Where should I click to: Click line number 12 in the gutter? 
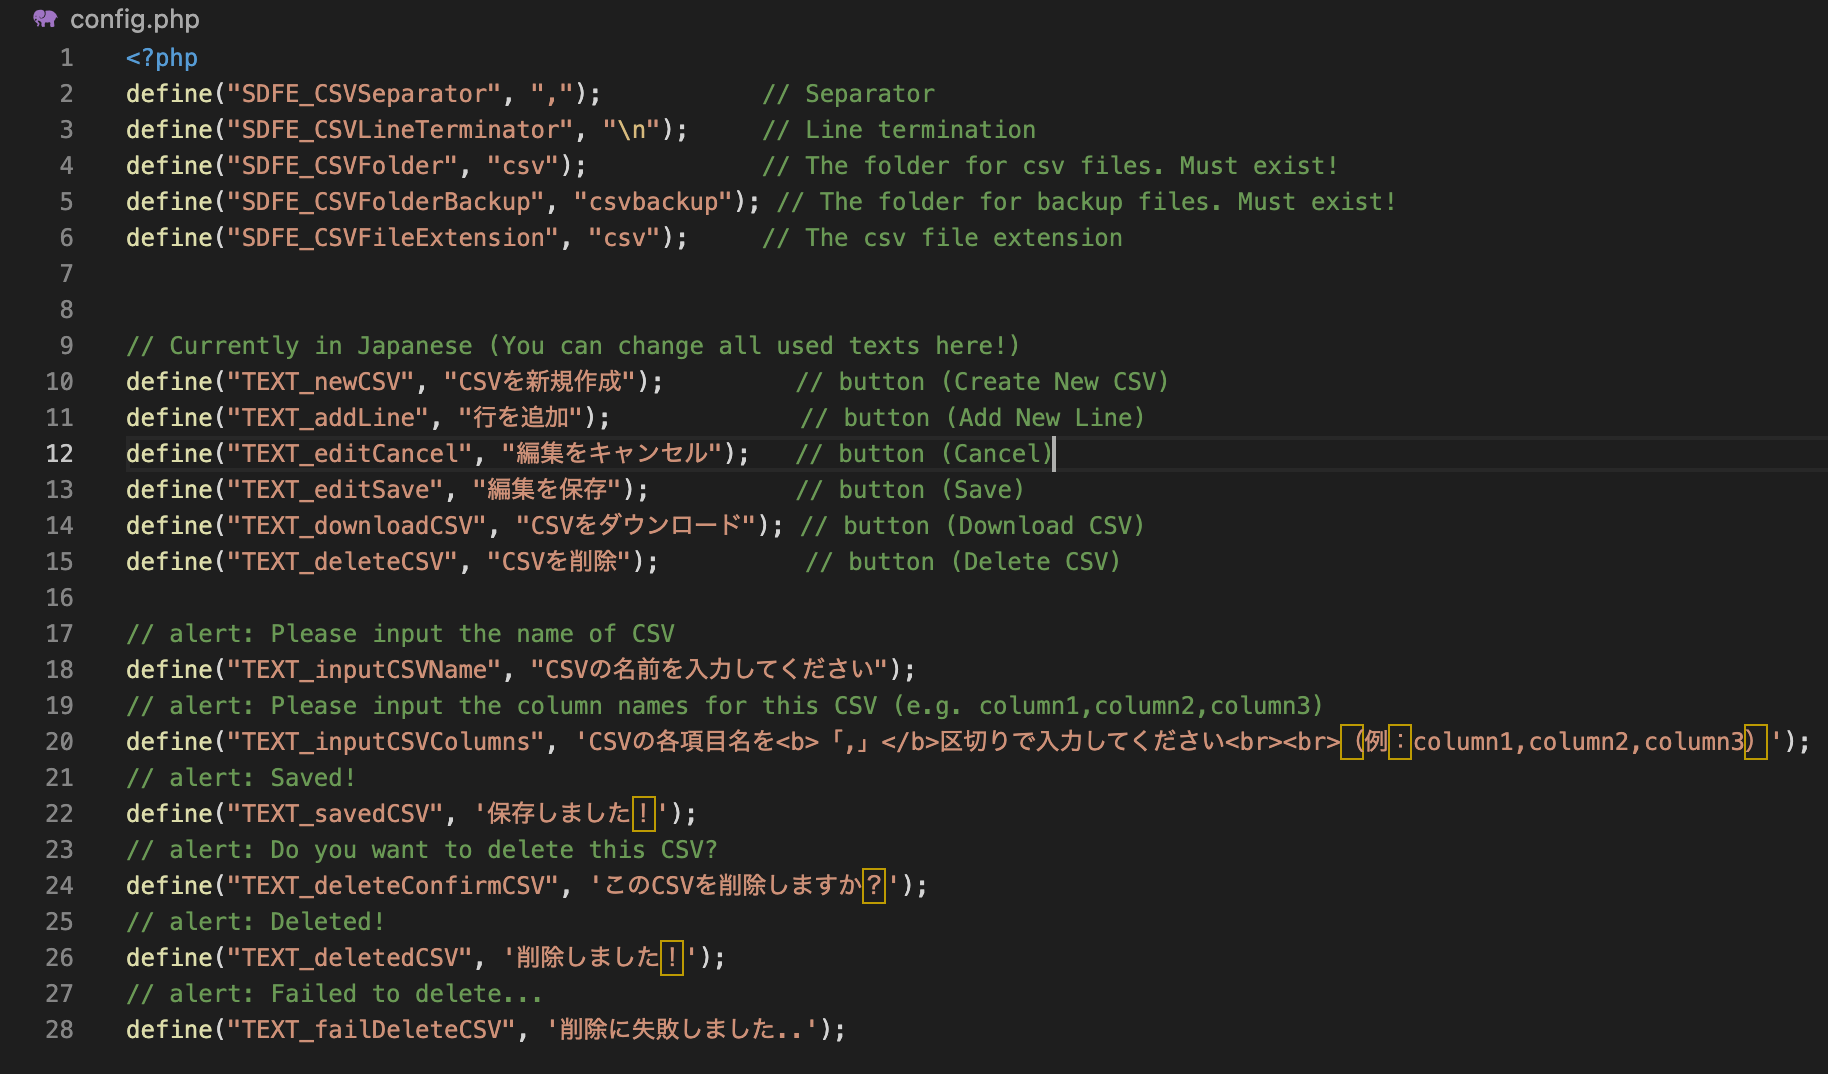pos(59,454)
